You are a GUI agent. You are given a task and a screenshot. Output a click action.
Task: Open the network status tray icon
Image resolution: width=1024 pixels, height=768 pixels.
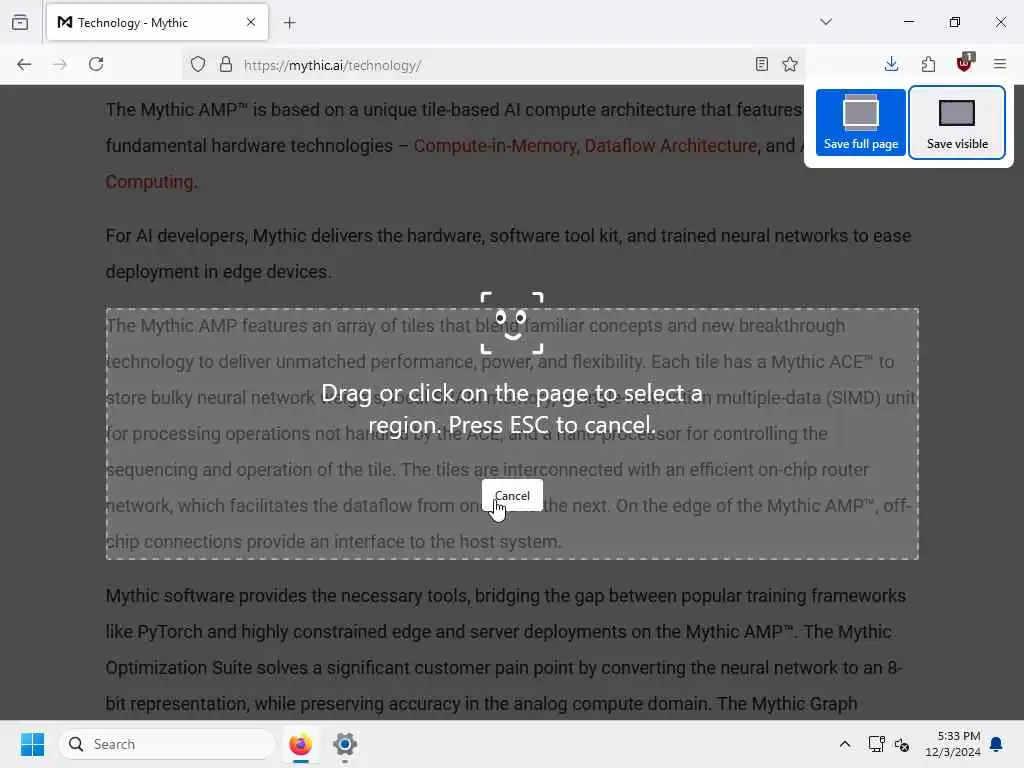876,744
